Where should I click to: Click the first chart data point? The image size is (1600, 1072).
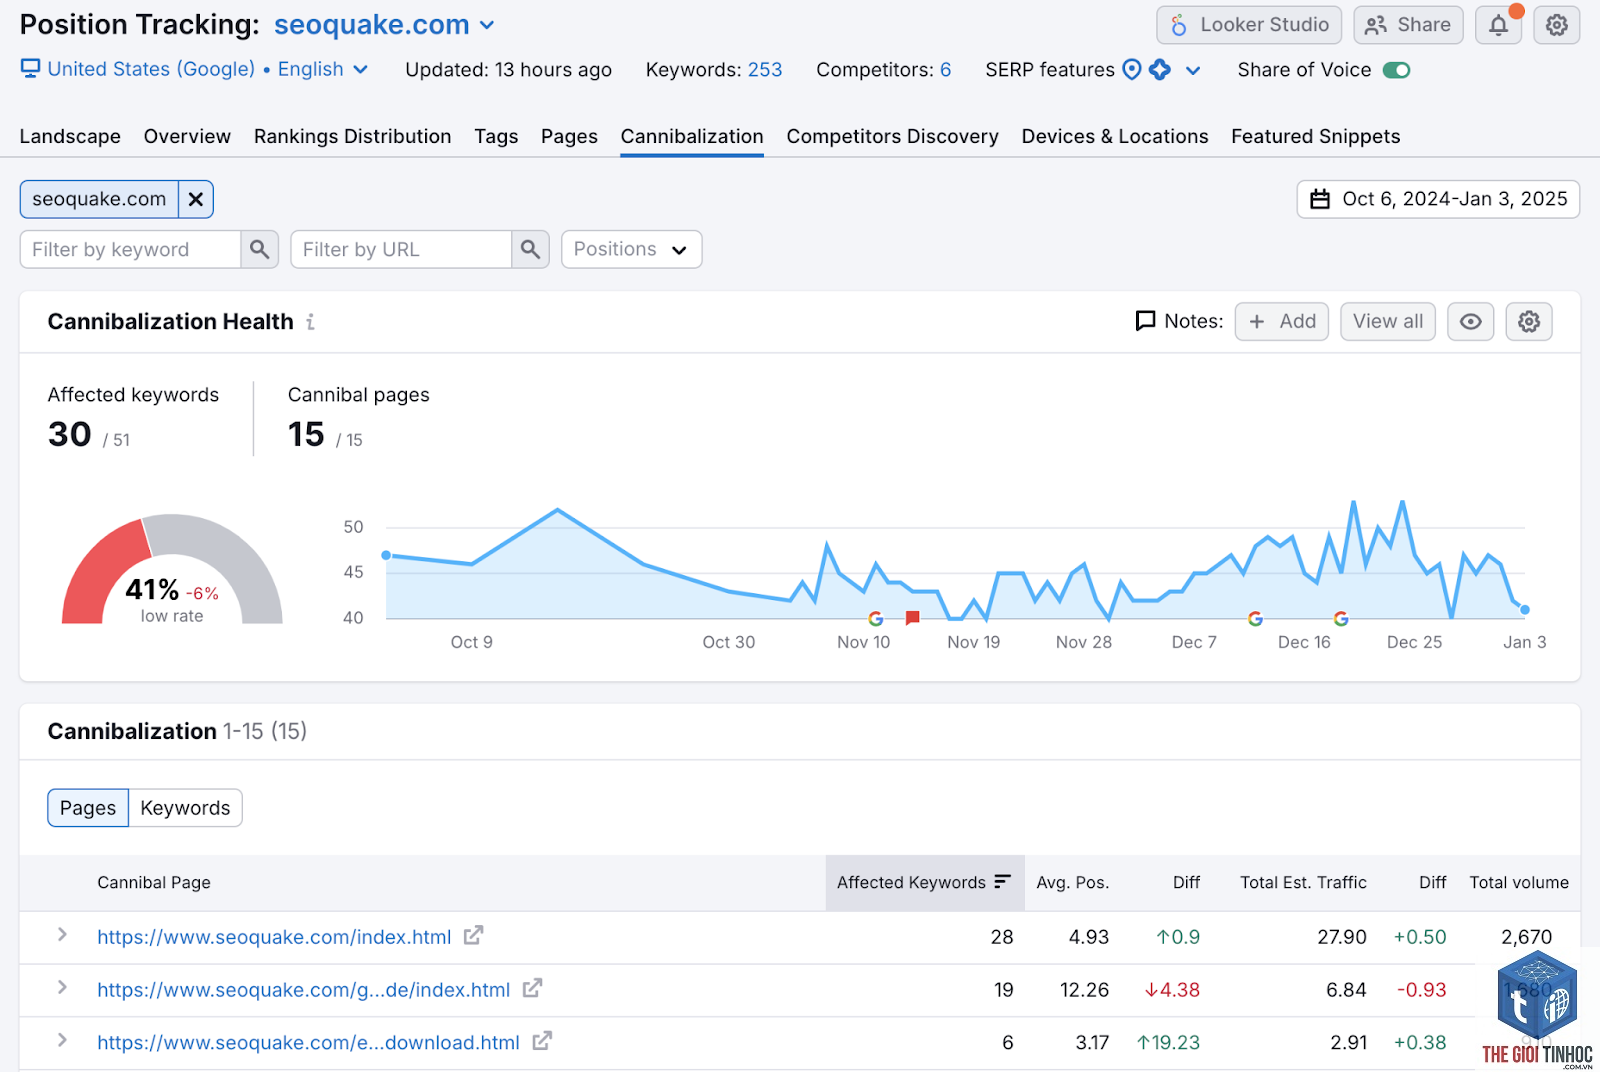point(387,555)
